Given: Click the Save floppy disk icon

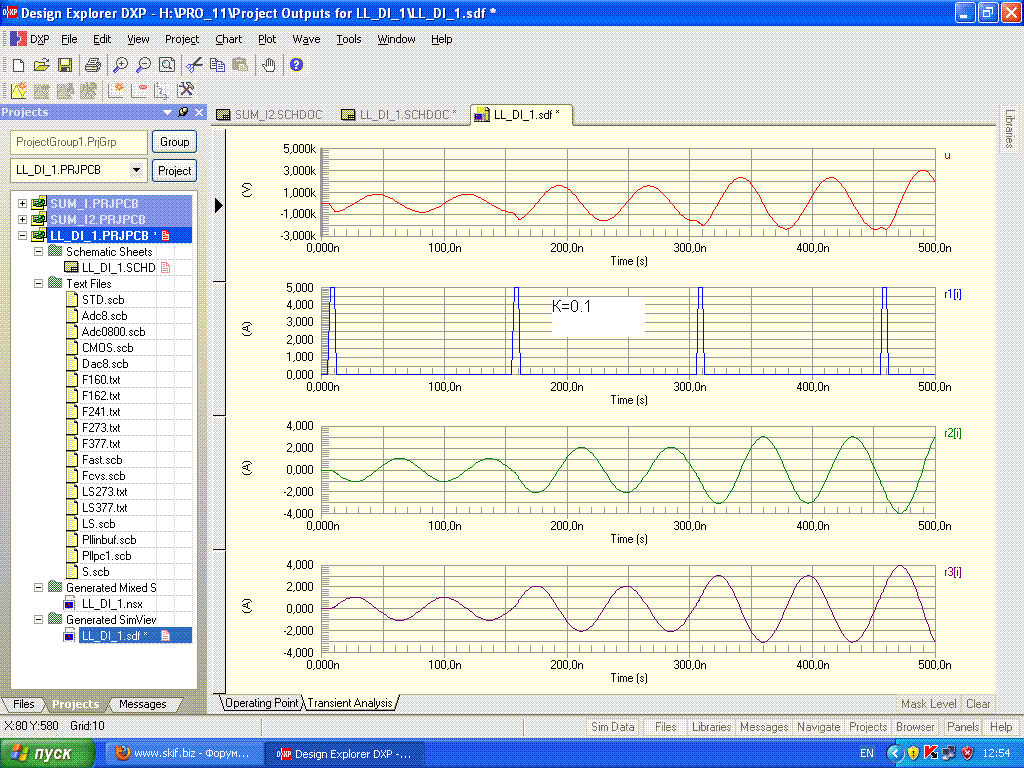Looking at the screenshot, I should [x=64, y=65].
